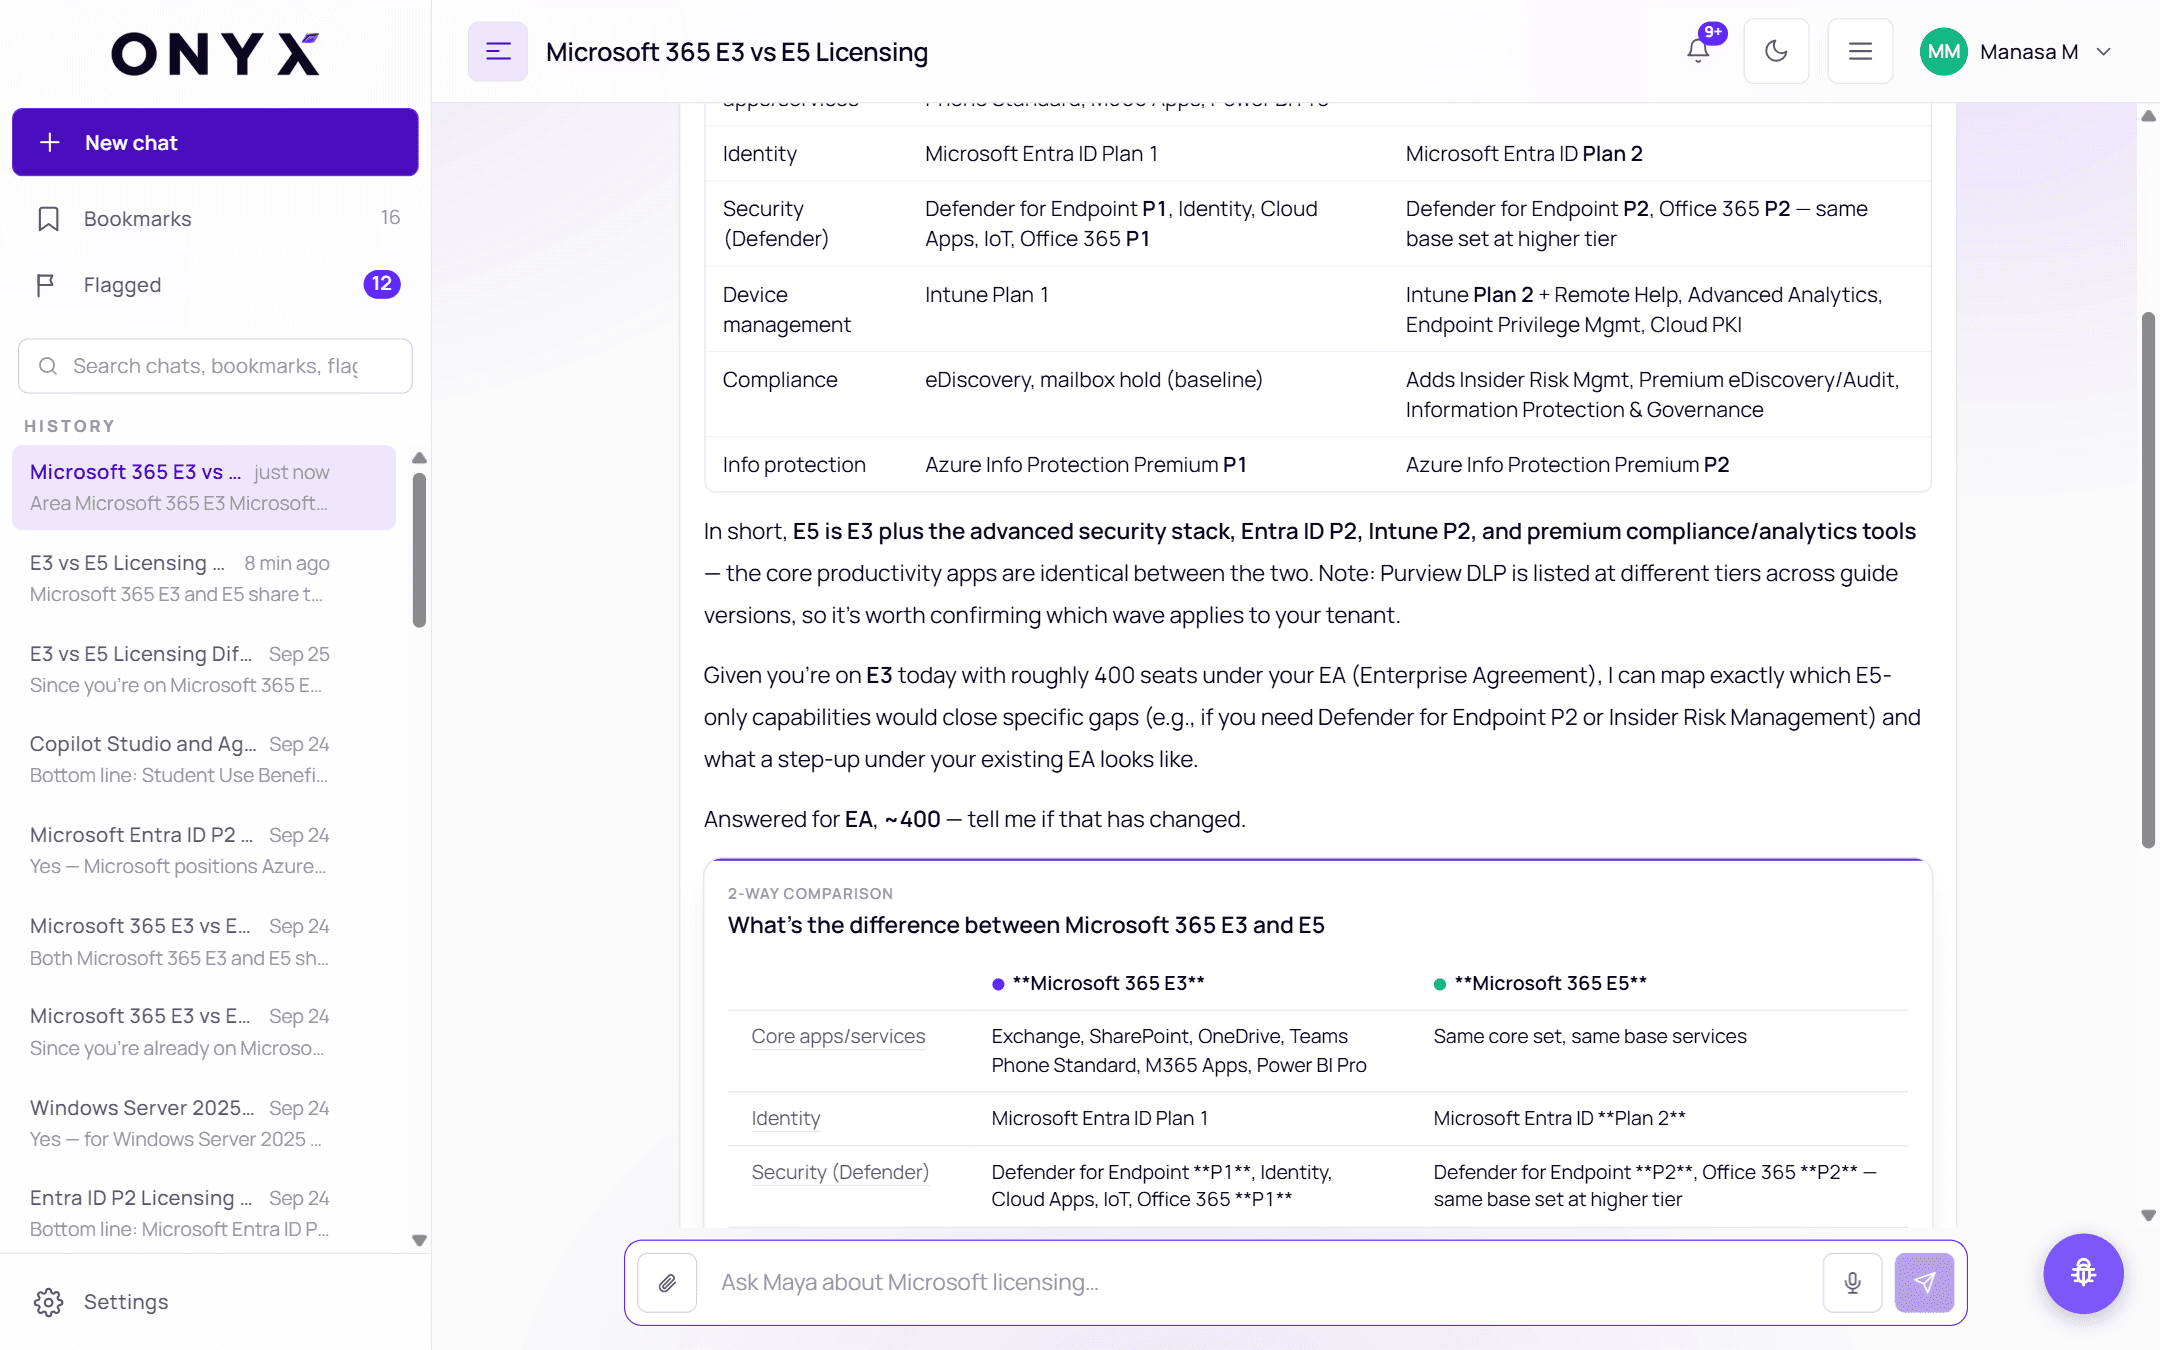Viewport: 2160px width, 1350px height.
Task: Click the Flagged count badge 12
Action: pyautogui.click(x=382, y=285)
